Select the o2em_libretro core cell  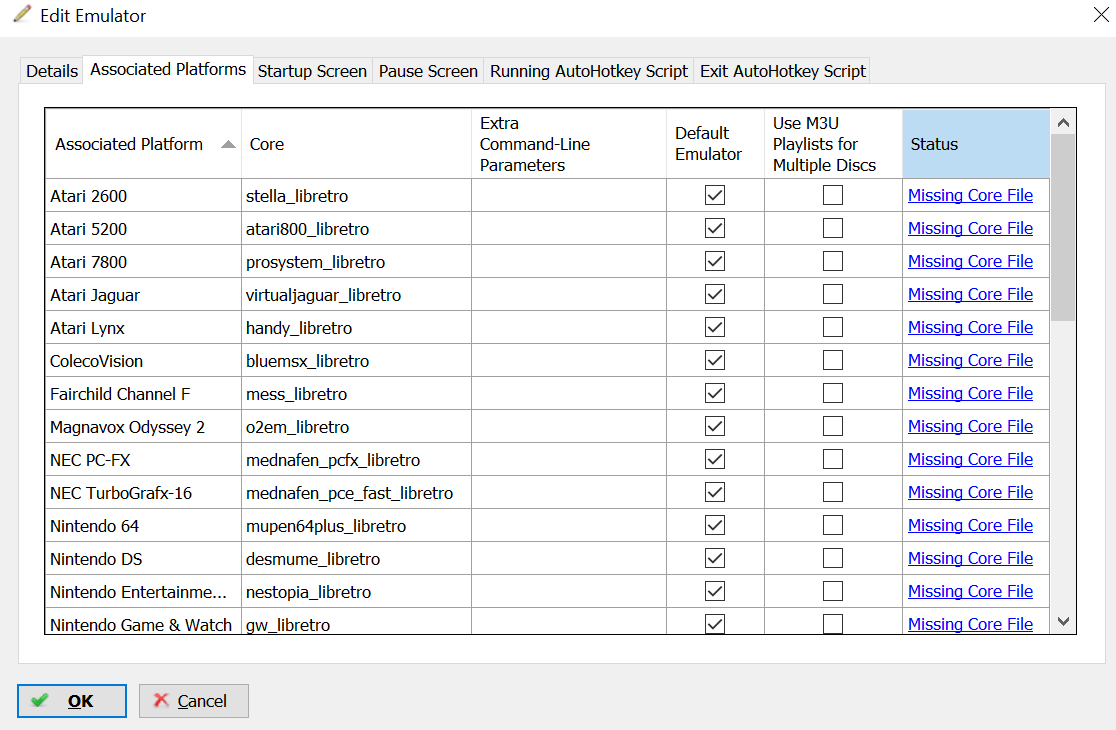click(356, 427)
